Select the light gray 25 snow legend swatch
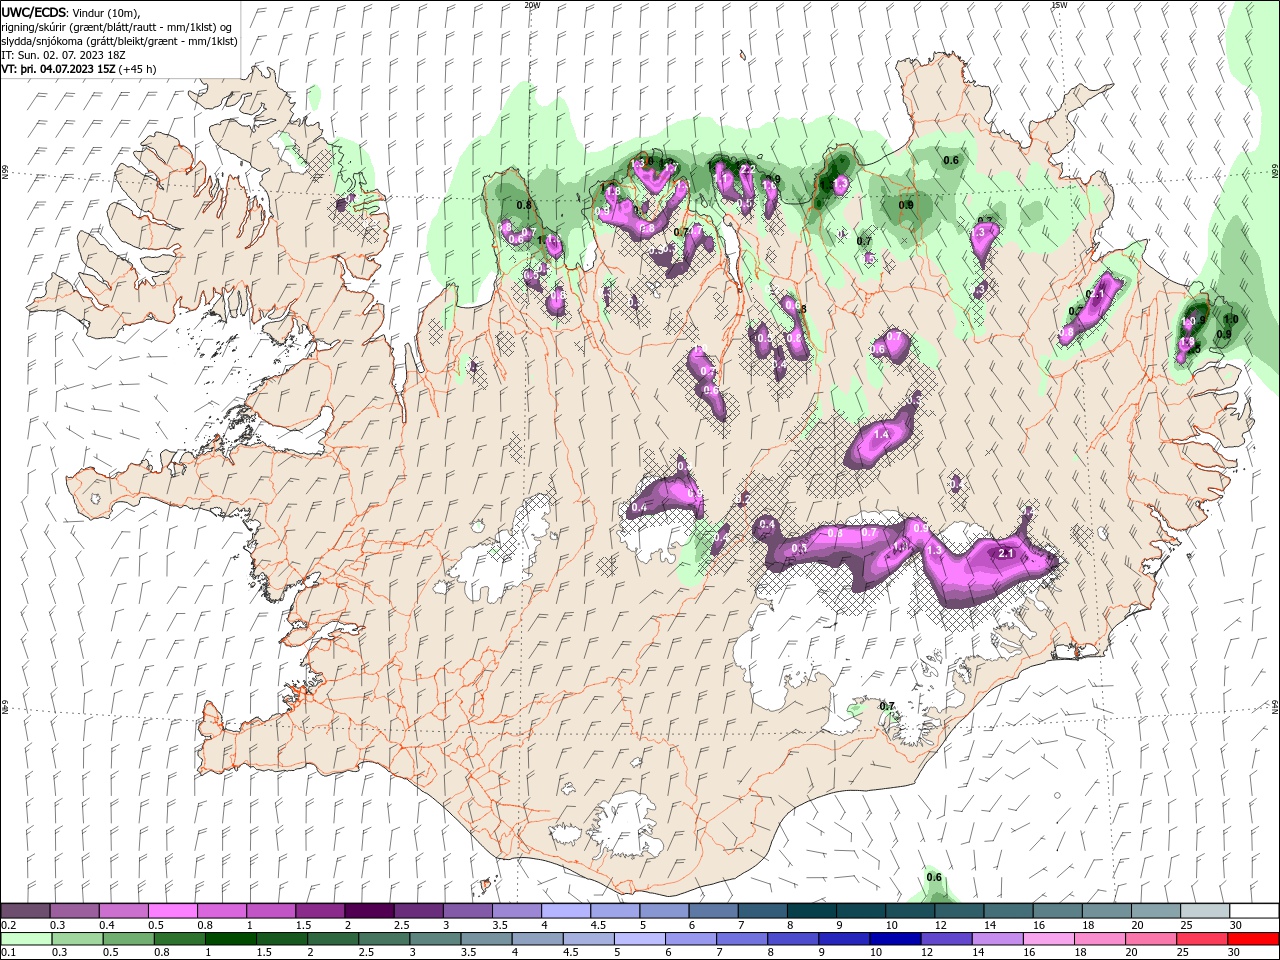This screenshot has height=960, width=1280. point(1204,911)
